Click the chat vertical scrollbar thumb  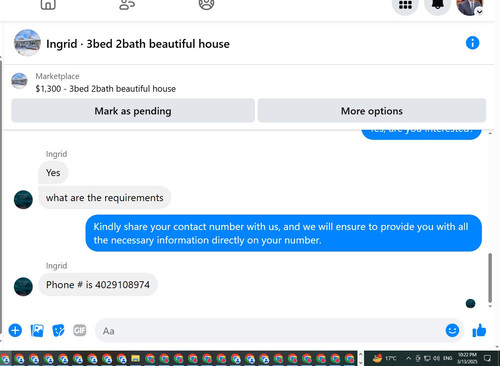[490, 277]
